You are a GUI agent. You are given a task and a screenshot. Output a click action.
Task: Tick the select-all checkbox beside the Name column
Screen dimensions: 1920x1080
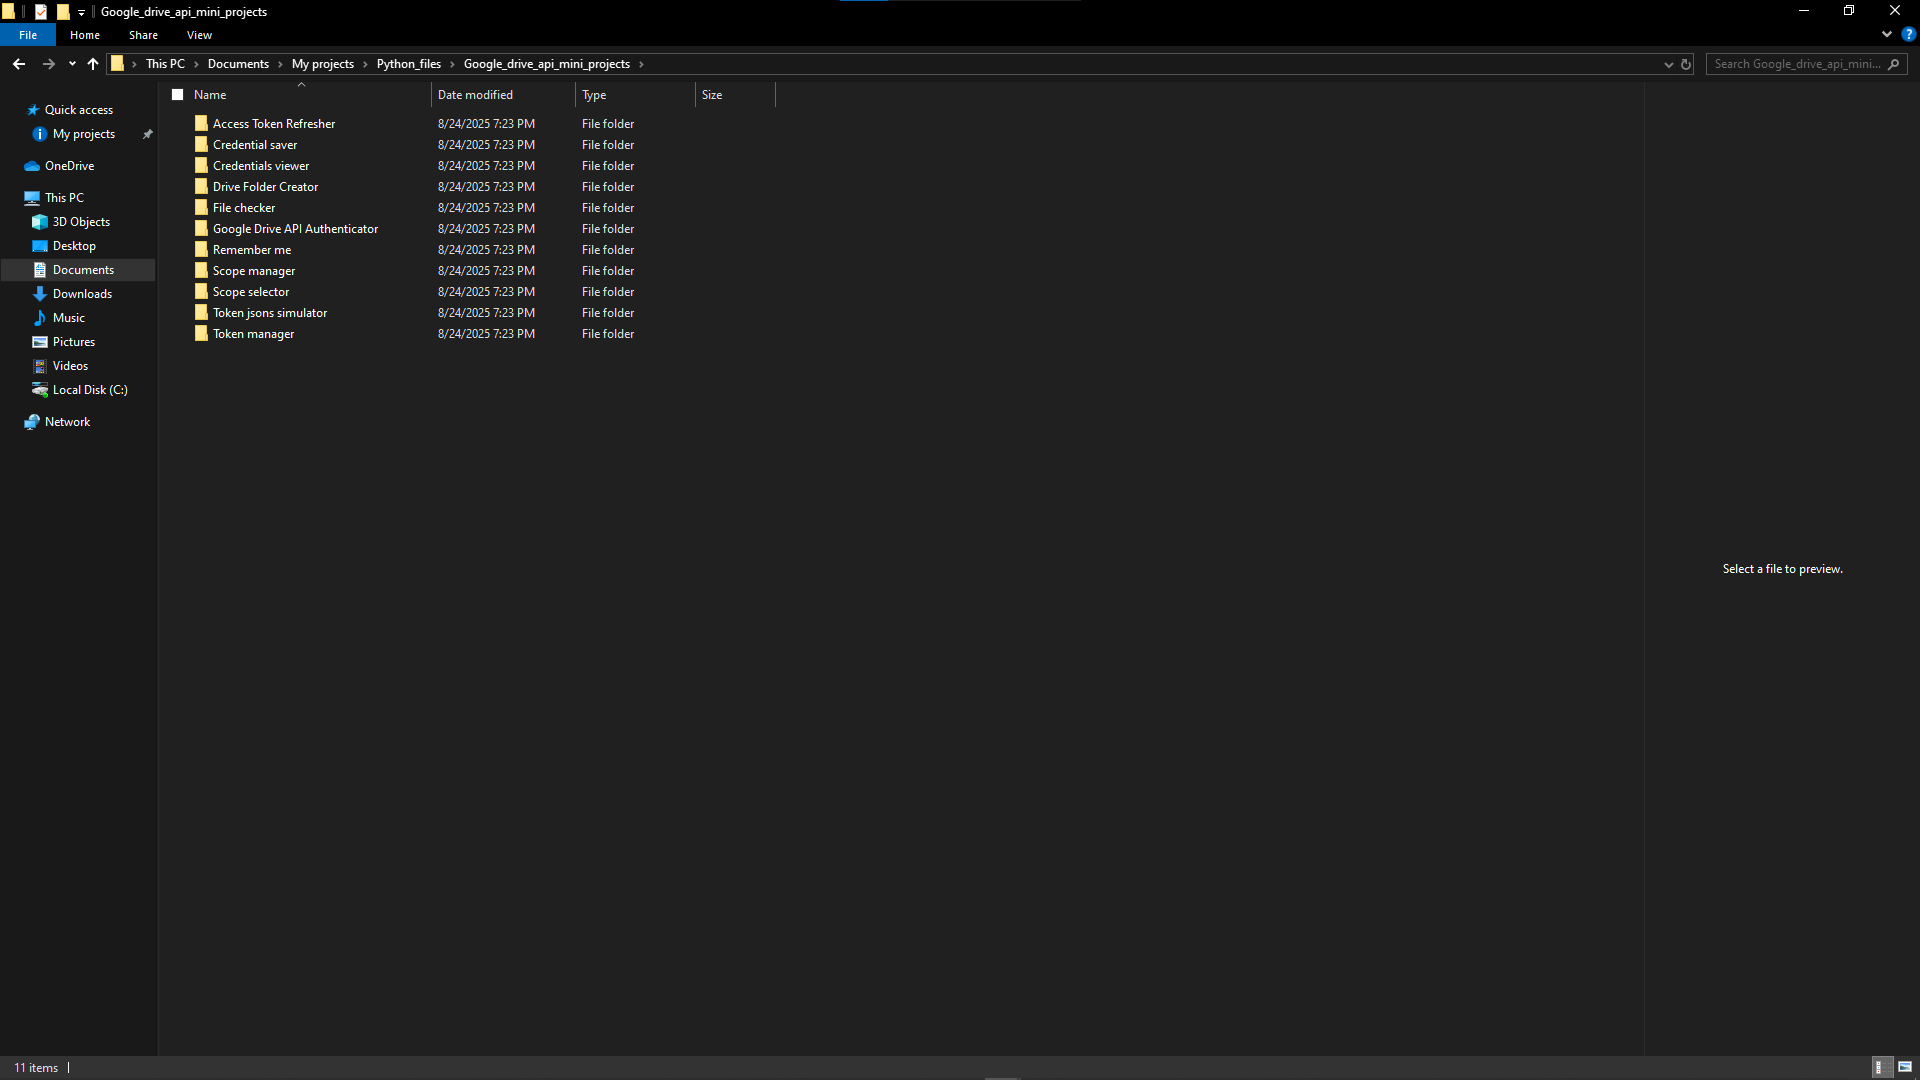pos(178,95)
